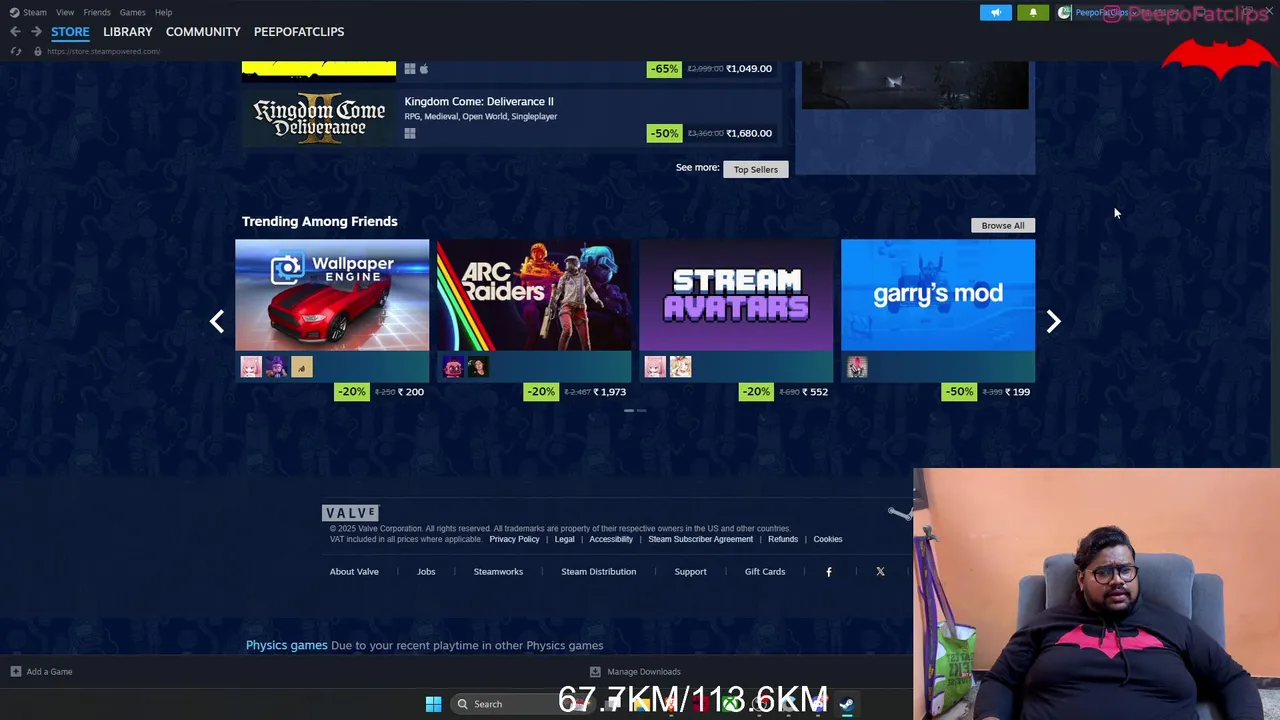This screenshot has height=720, width=1280.
Task: Click Add a Game
Action: click(x=41, y=672)
